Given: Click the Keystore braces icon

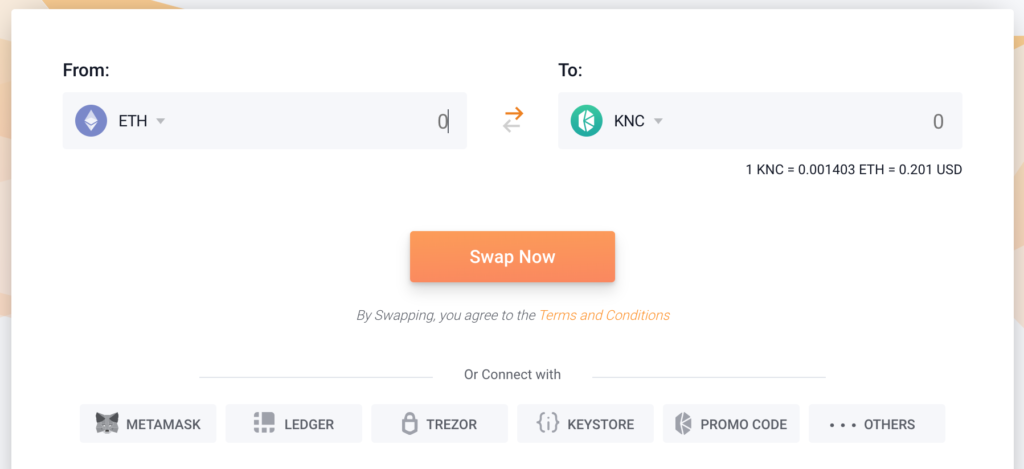Looking at the screenshot, I should tap(547, 423).
